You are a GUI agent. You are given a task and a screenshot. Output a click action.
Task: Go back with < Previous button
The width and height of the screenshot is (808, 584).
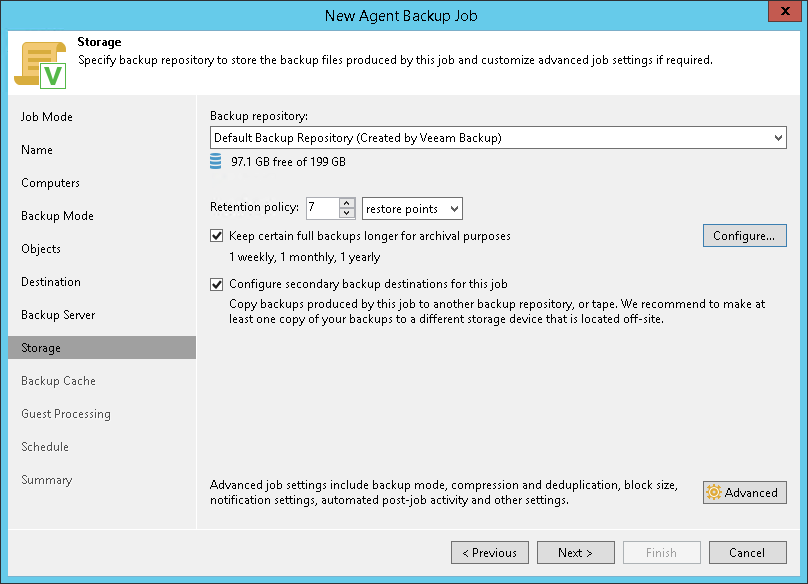click(489, 552)
